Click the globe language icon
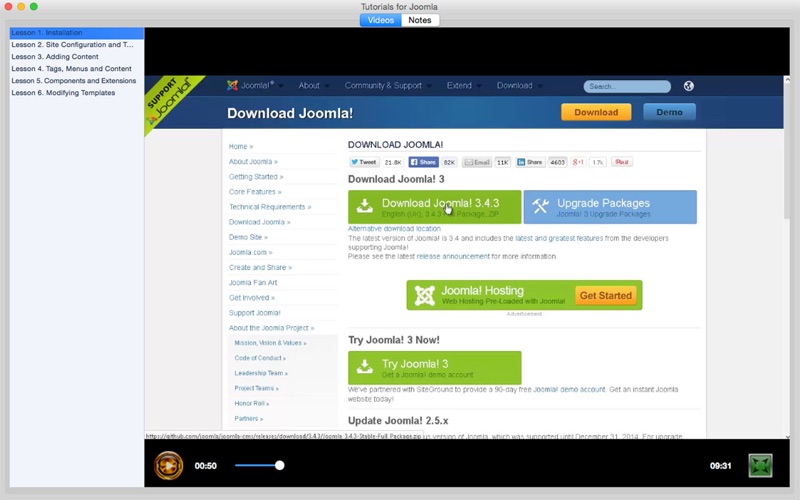 [688, 86]
